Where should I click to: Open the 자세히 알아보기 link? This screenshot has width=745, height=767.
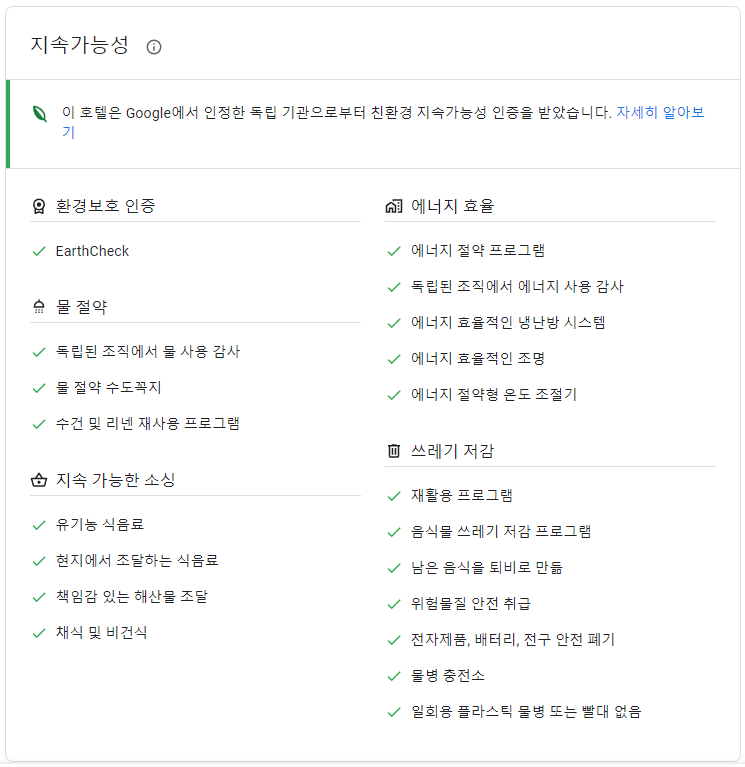(660, 113)
